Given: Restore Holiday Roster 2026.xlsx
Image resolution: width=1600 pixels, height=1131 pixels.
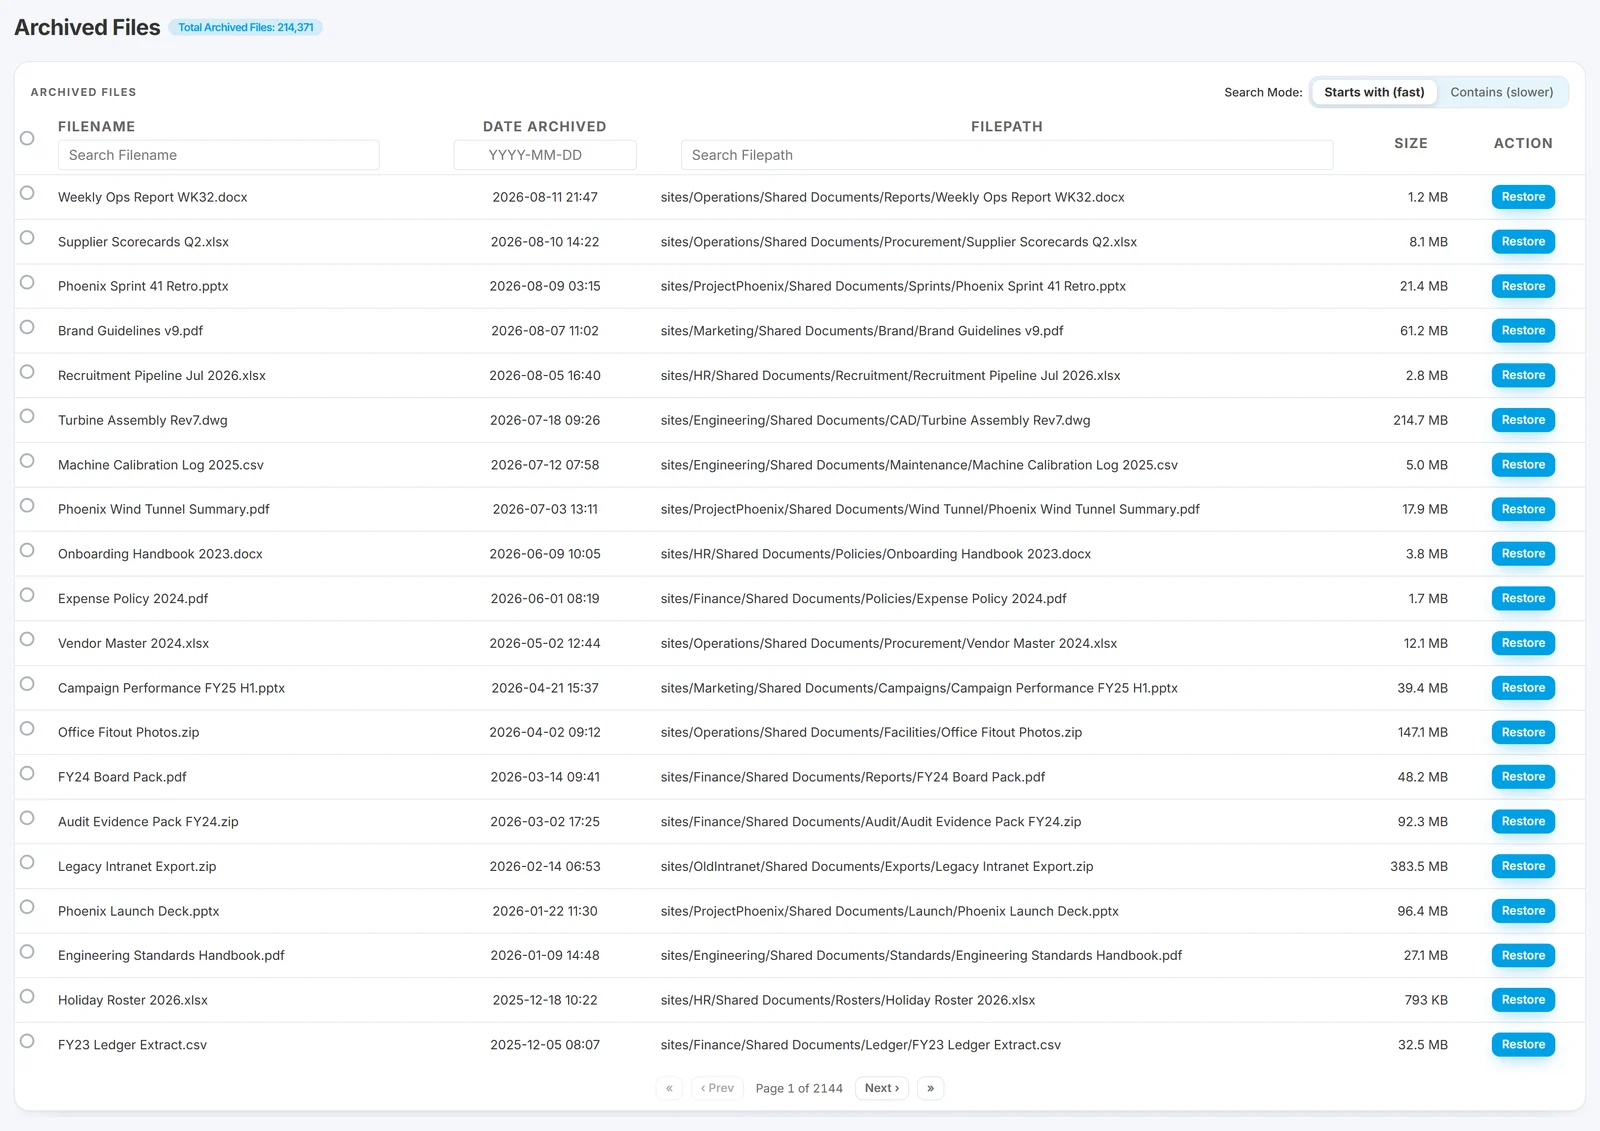Looking at the screenshot, I should (x=1523, y=1000).
